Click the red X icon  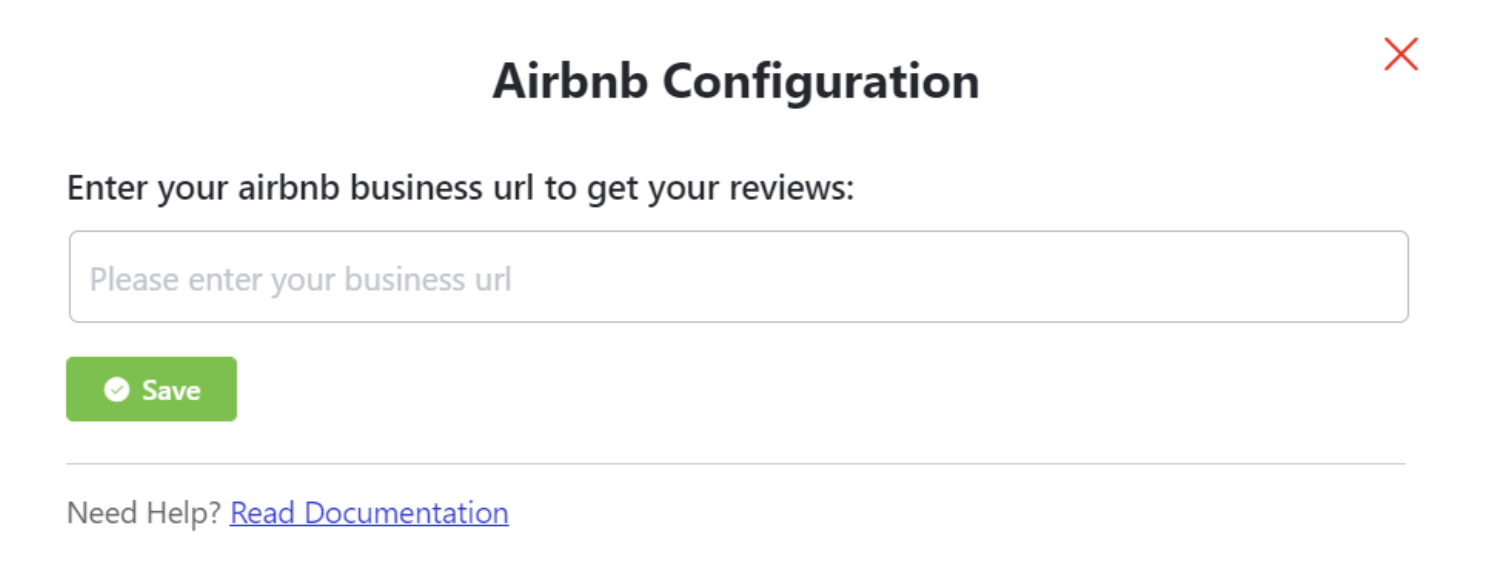[1401, 54]
